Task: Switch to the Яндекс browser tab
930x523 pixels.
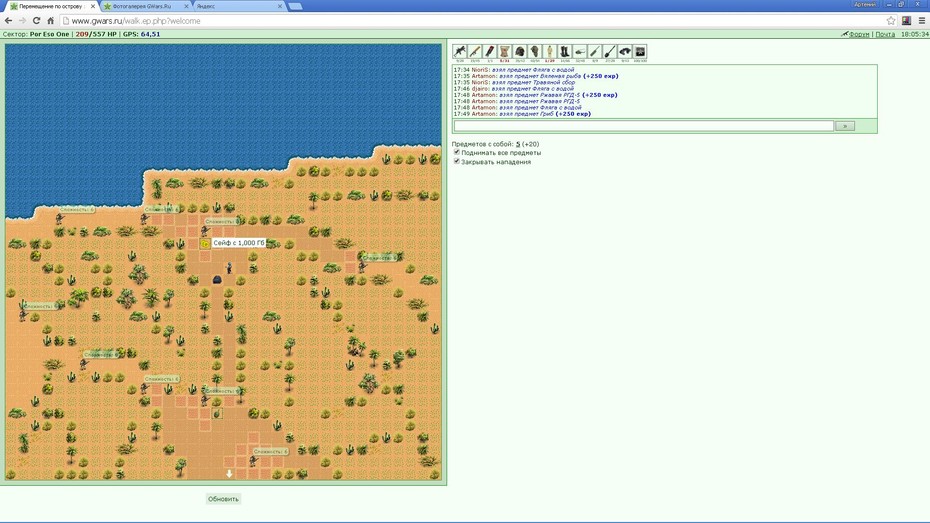Action: tap(239, 6)
